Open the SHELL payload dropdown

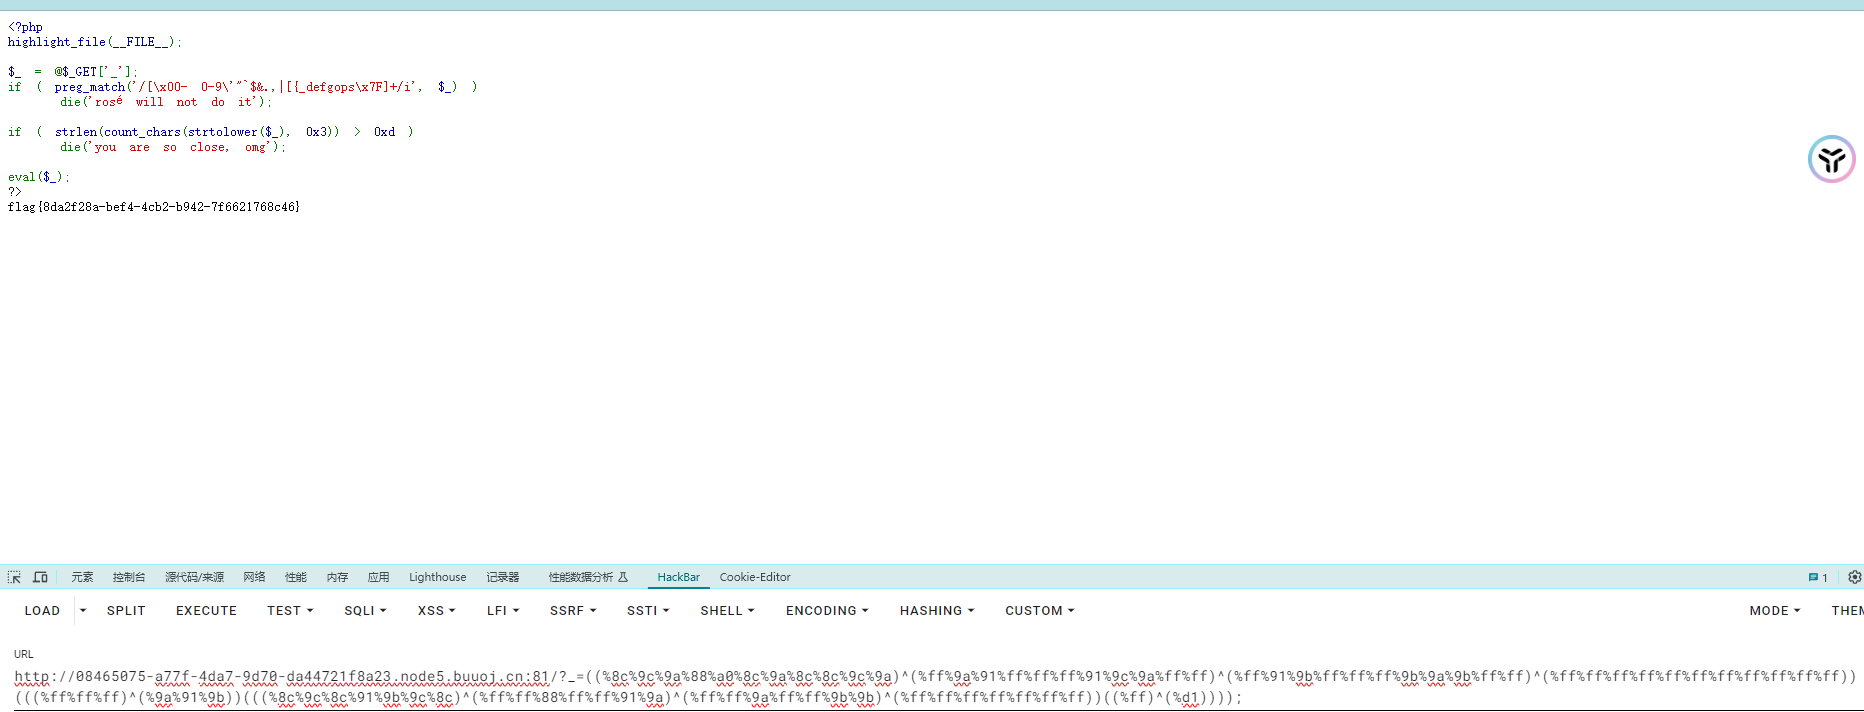727,610
